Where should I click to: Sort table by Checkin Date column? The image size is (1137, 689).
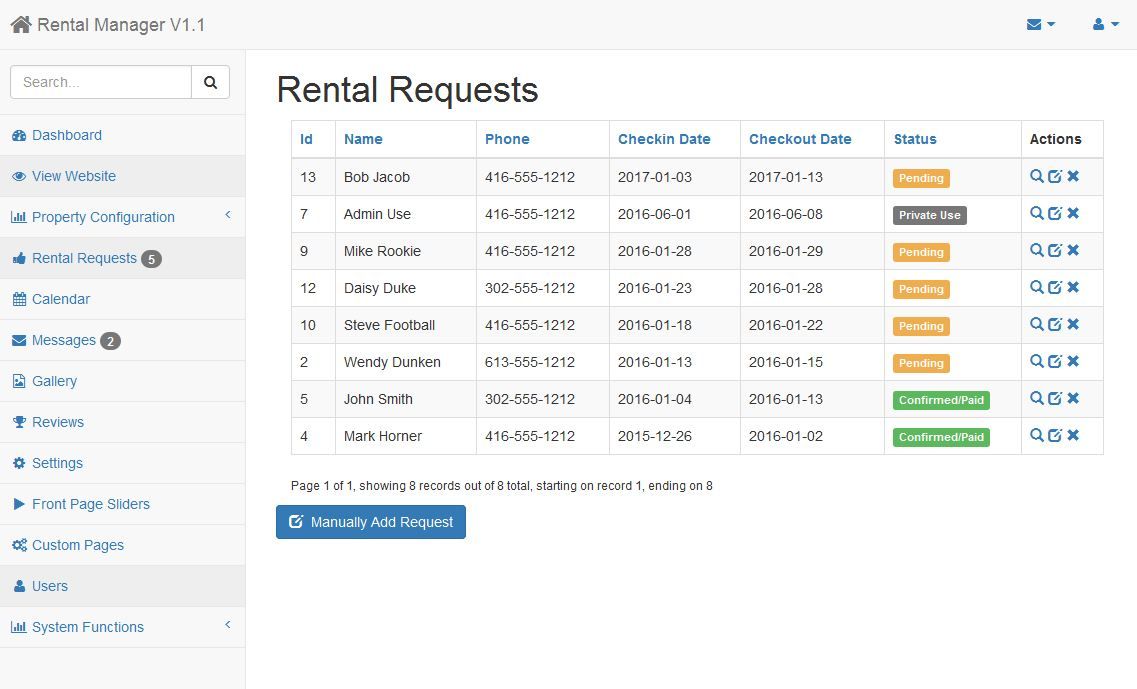664,139
